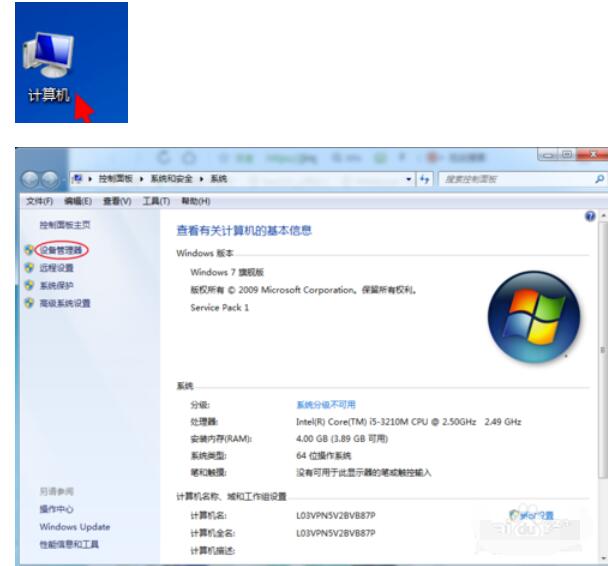Image resolution: width=608 pixels, height=566 pixels.
Task: Open the 编辑(E) menu
Action: click(78, 201)
